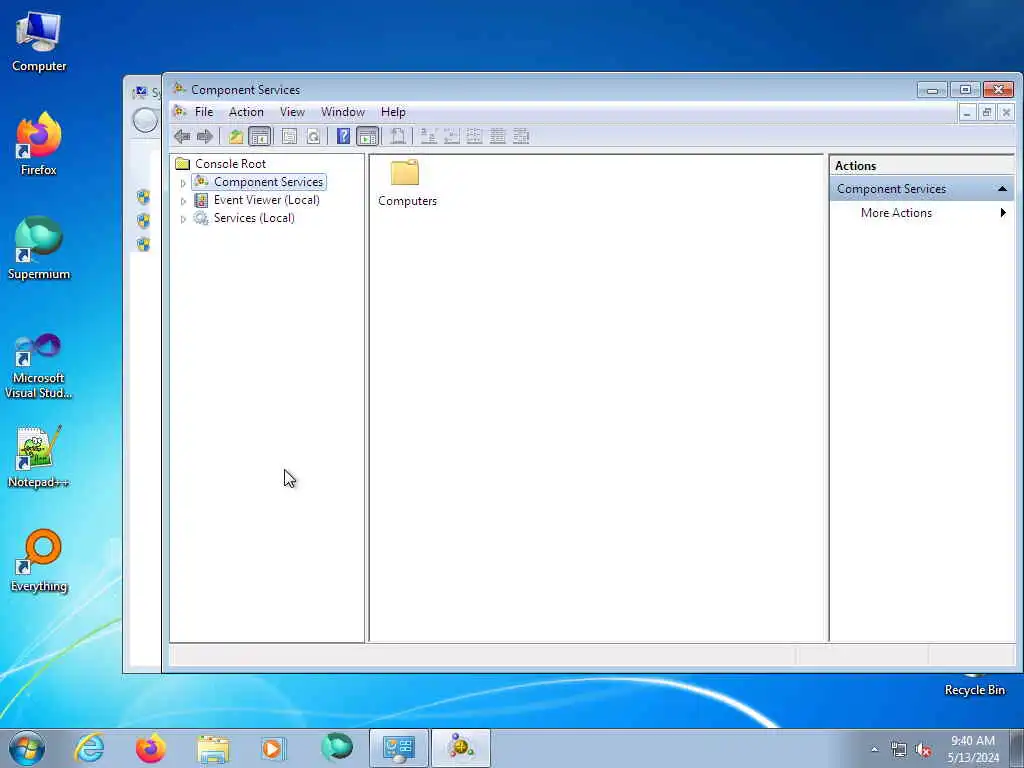The image size is (1024, 768).
Task: Click the Back arrow in the toolbar
Action: (x=182, y=136)
